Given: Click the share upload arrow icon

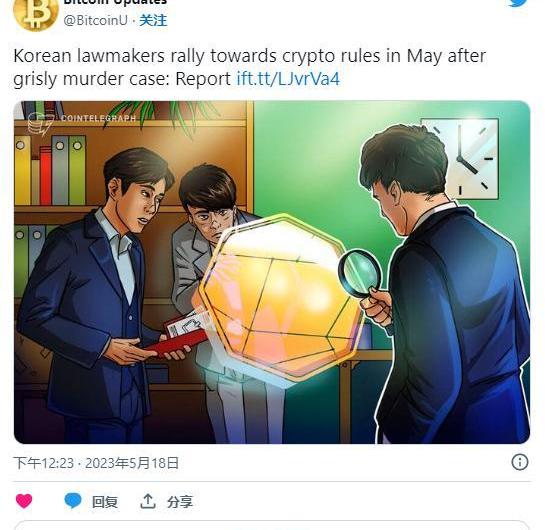Looking at the screenshot, I should (148, 501).
